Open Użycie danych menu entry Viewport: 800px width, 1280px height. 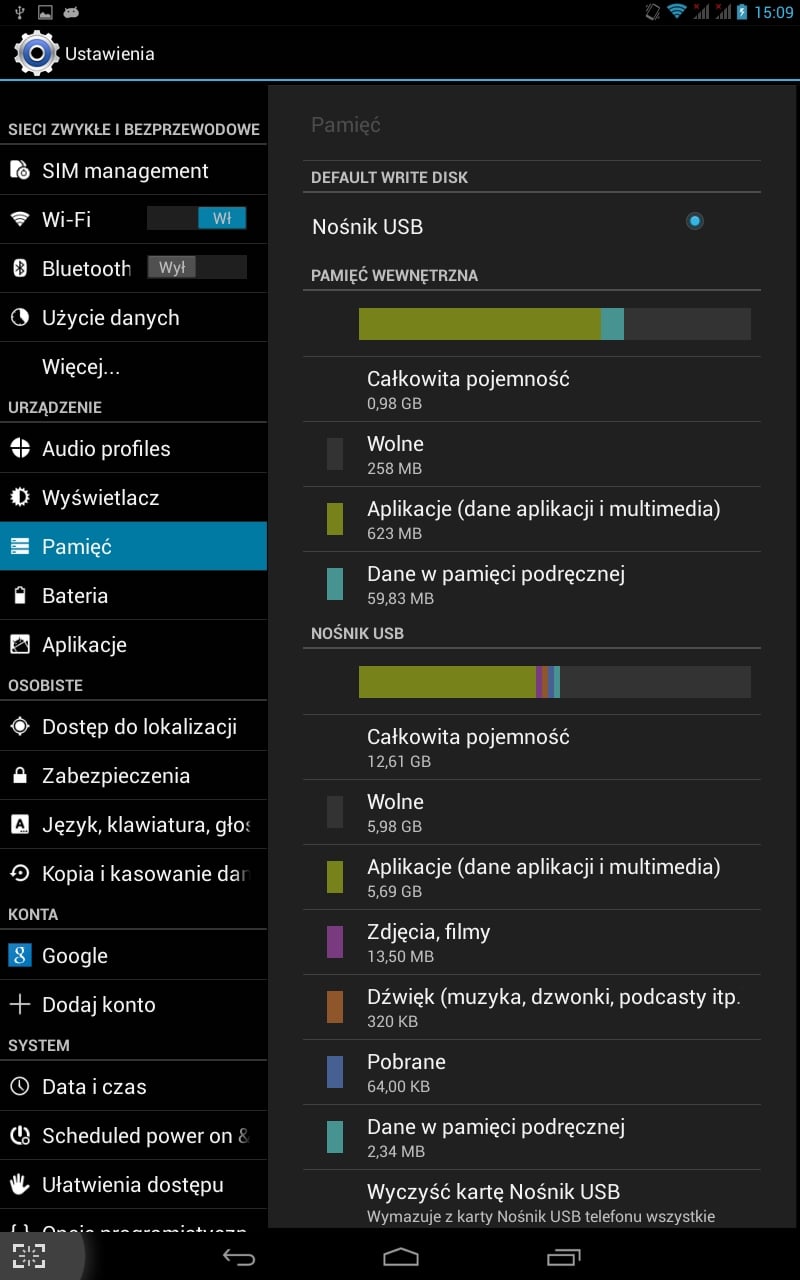pyautogui.click(x=133, y=318)
